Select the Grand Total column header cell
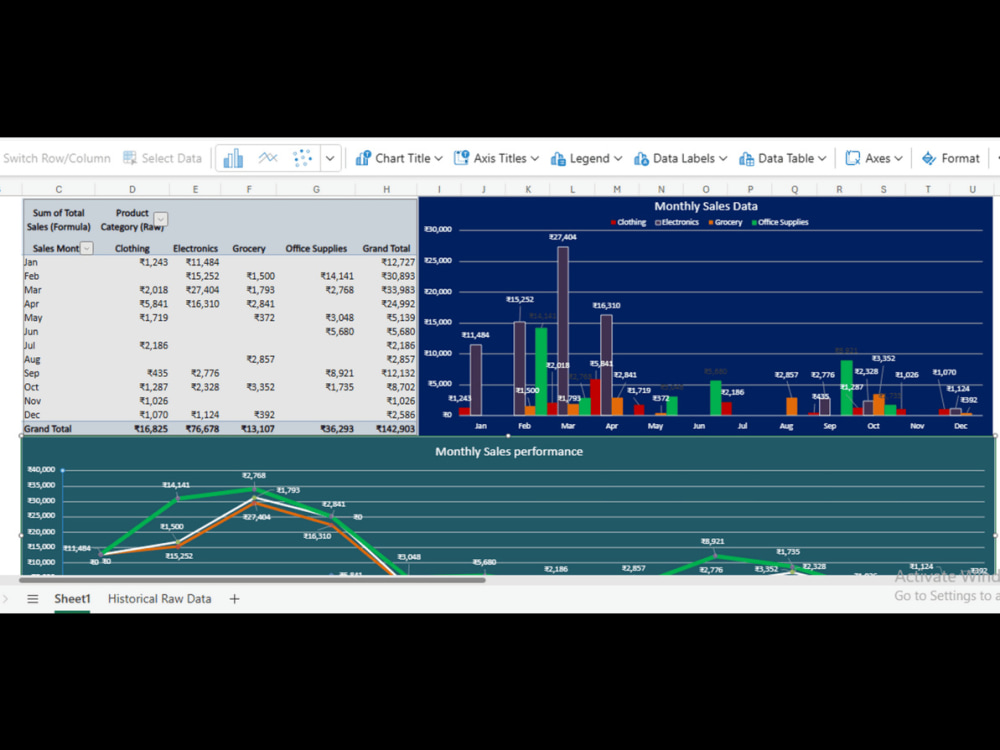This screenshot has width=1000, height=750. pyautogui.click(x=386, y=248)
